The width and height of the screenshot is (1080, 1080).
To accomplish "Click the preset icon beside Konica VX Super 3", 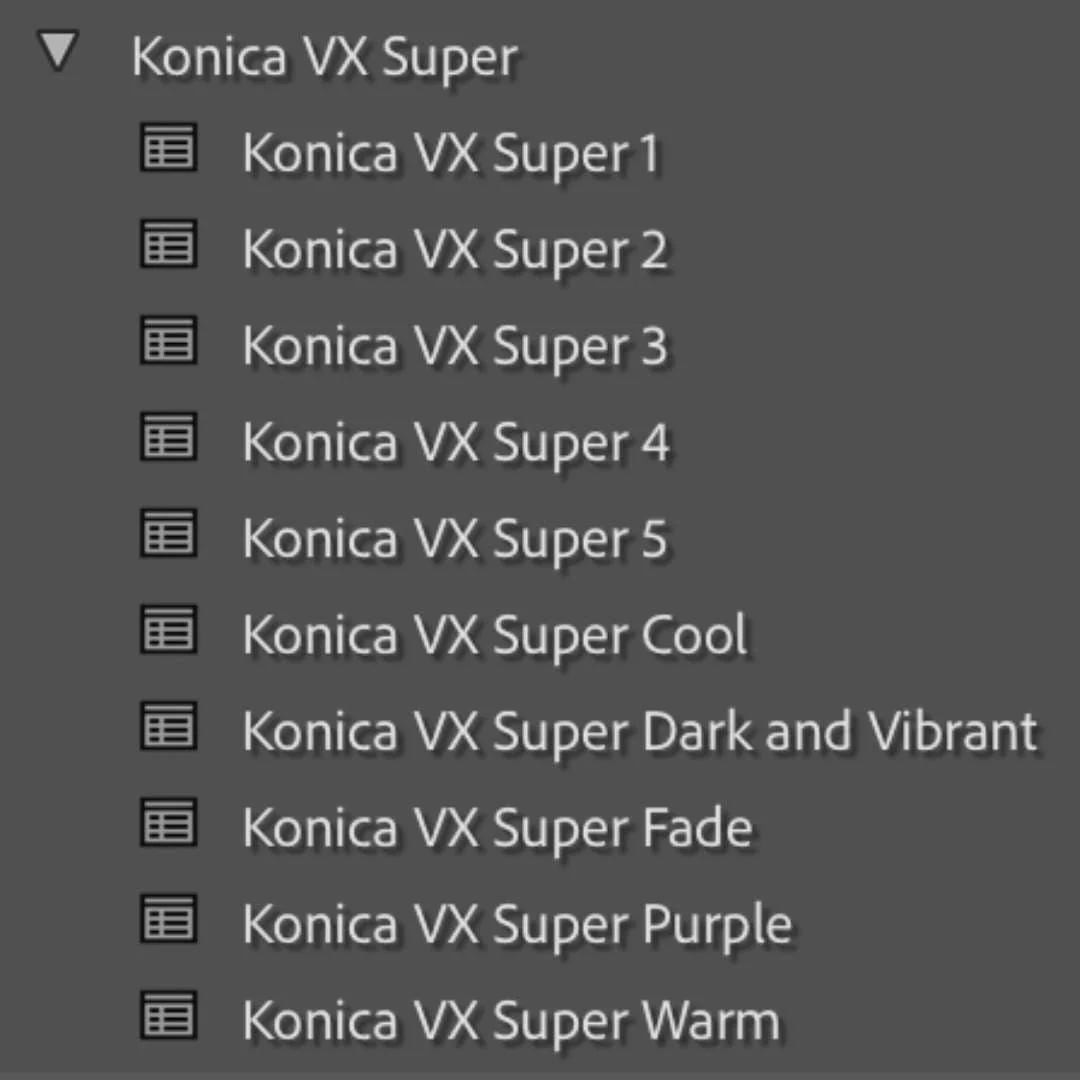I will click(x=168, y=341).
